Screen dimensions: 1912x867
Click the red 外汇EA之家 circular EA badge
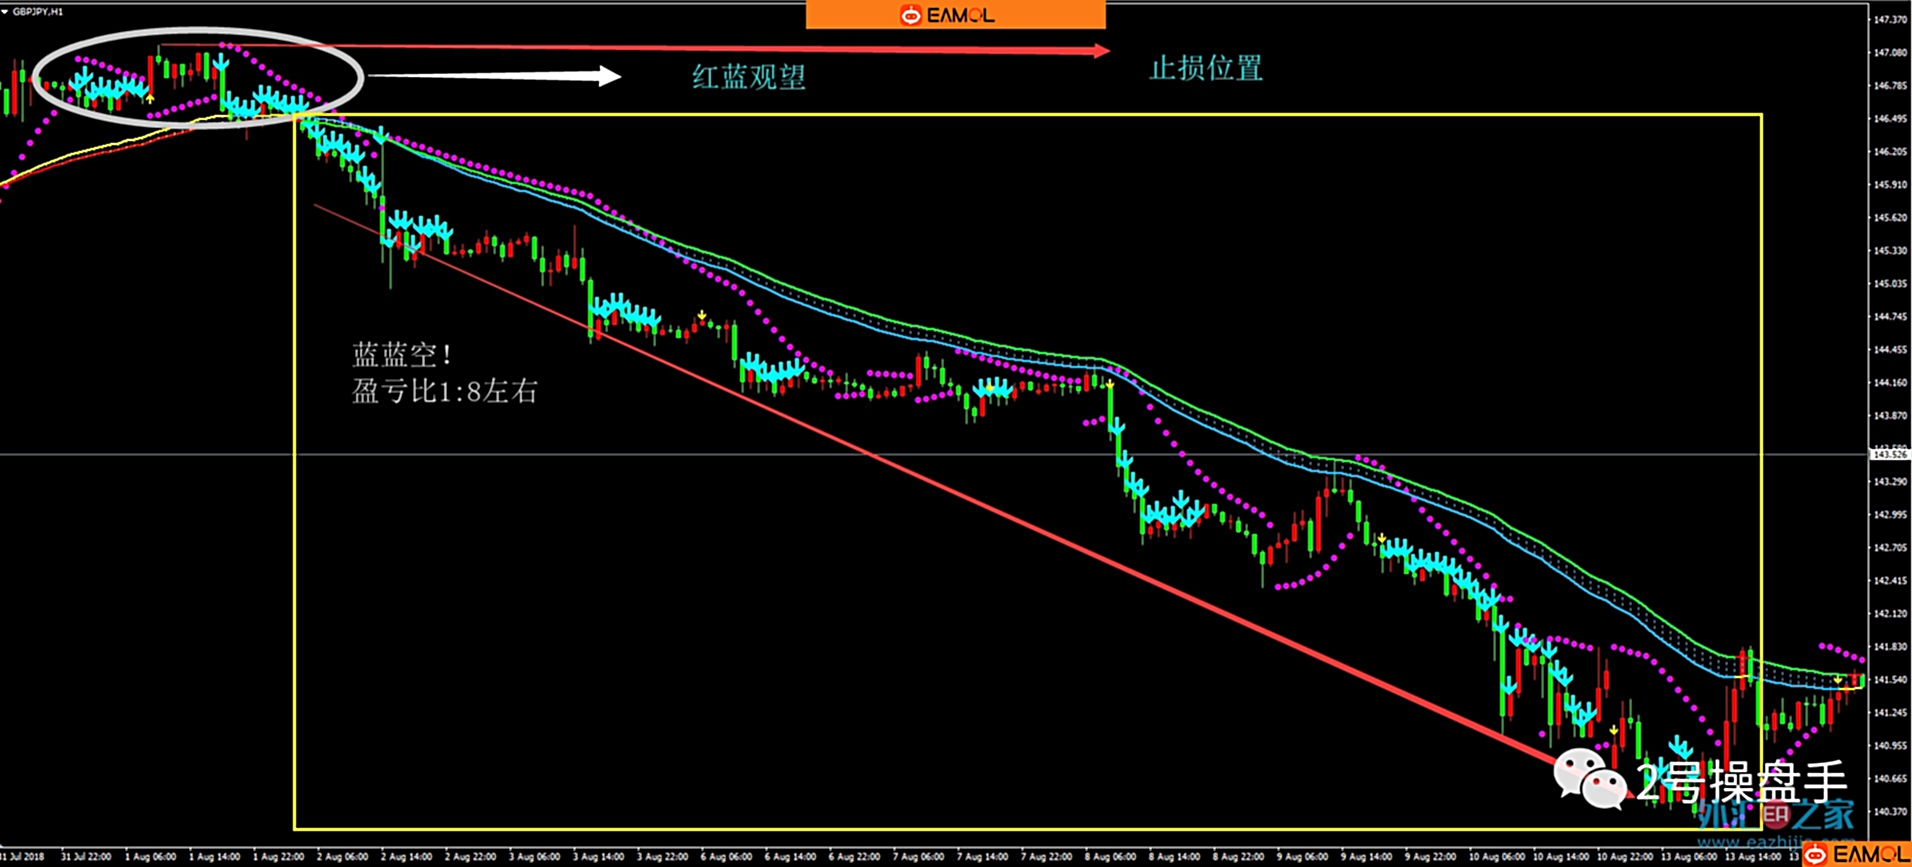[x=1774, y=815]
